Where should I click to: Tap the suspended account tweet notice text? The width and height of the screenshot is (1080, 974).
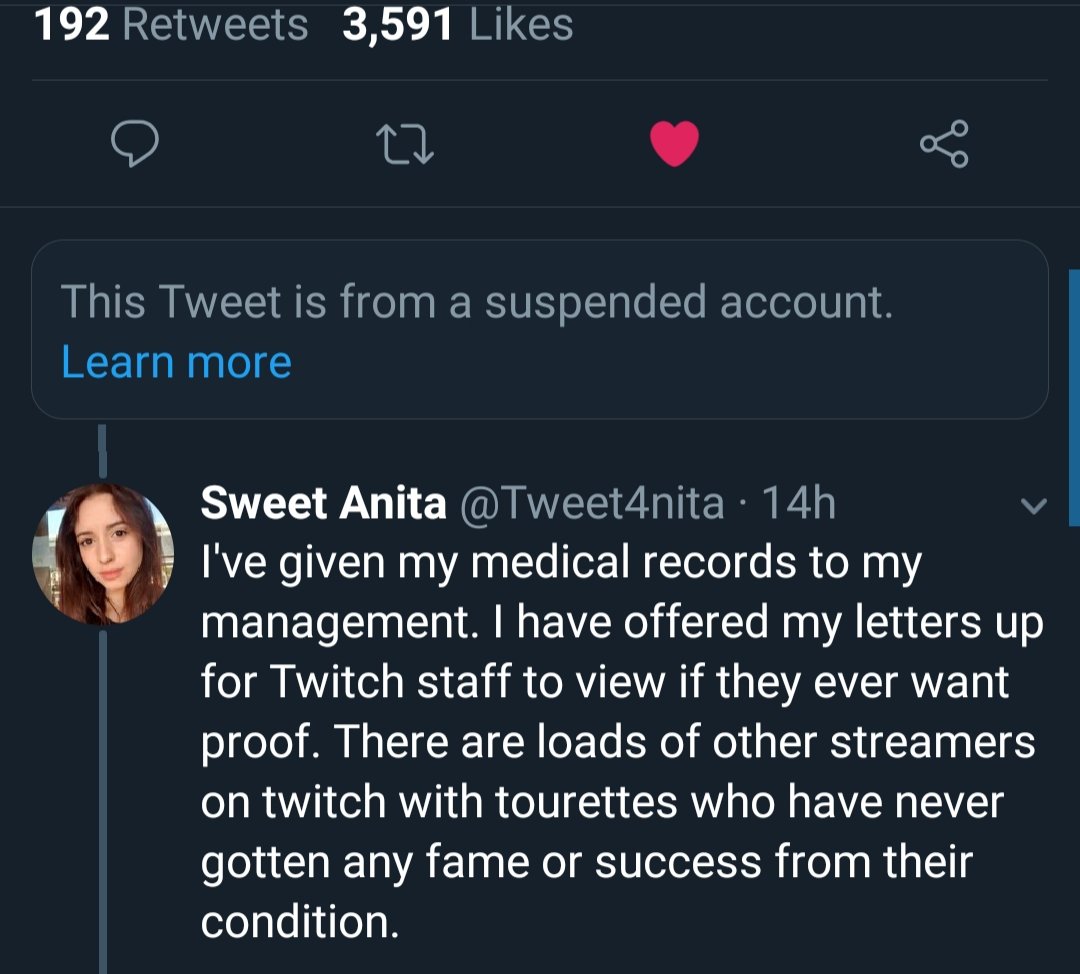[476, 301]
